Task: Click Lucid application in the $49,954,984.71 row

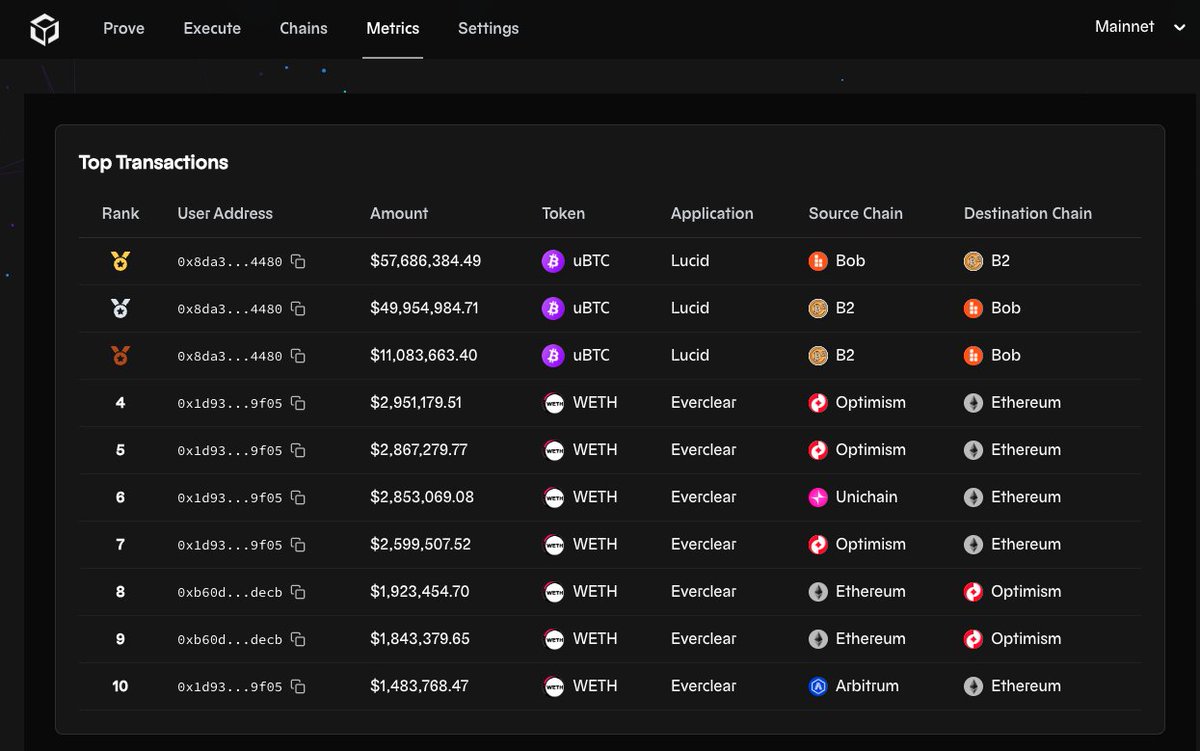Action: [x=690, y=308]
